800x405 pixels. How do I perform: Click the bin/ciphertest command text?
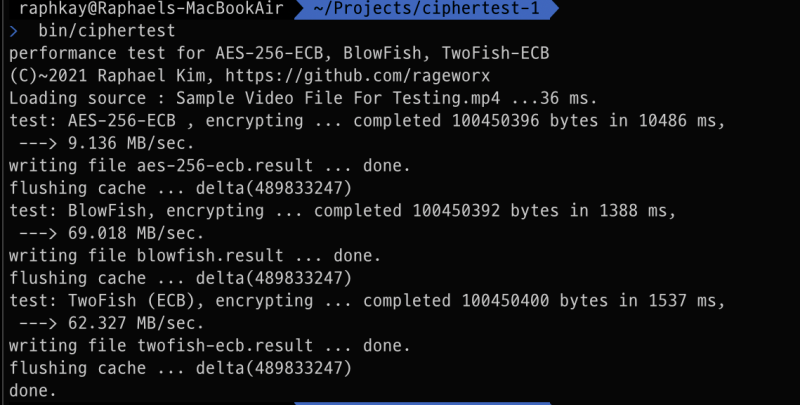[107, 31]
